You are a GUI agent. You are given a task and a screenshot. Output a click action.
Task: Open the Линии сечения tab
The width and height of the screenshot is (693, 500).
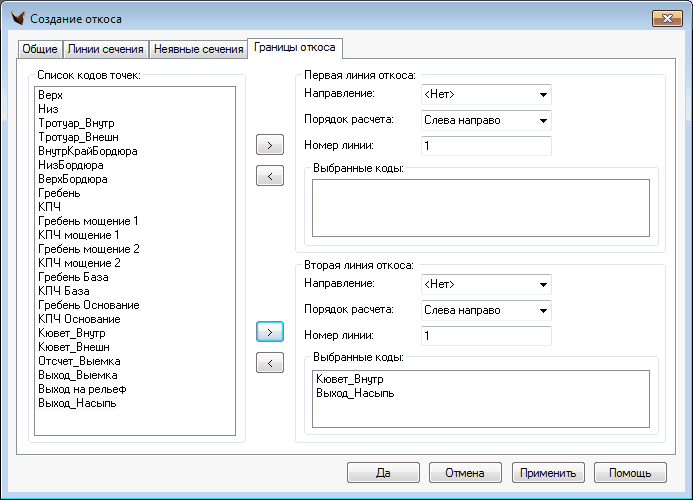pyautogui.click(x=105, y=49)
